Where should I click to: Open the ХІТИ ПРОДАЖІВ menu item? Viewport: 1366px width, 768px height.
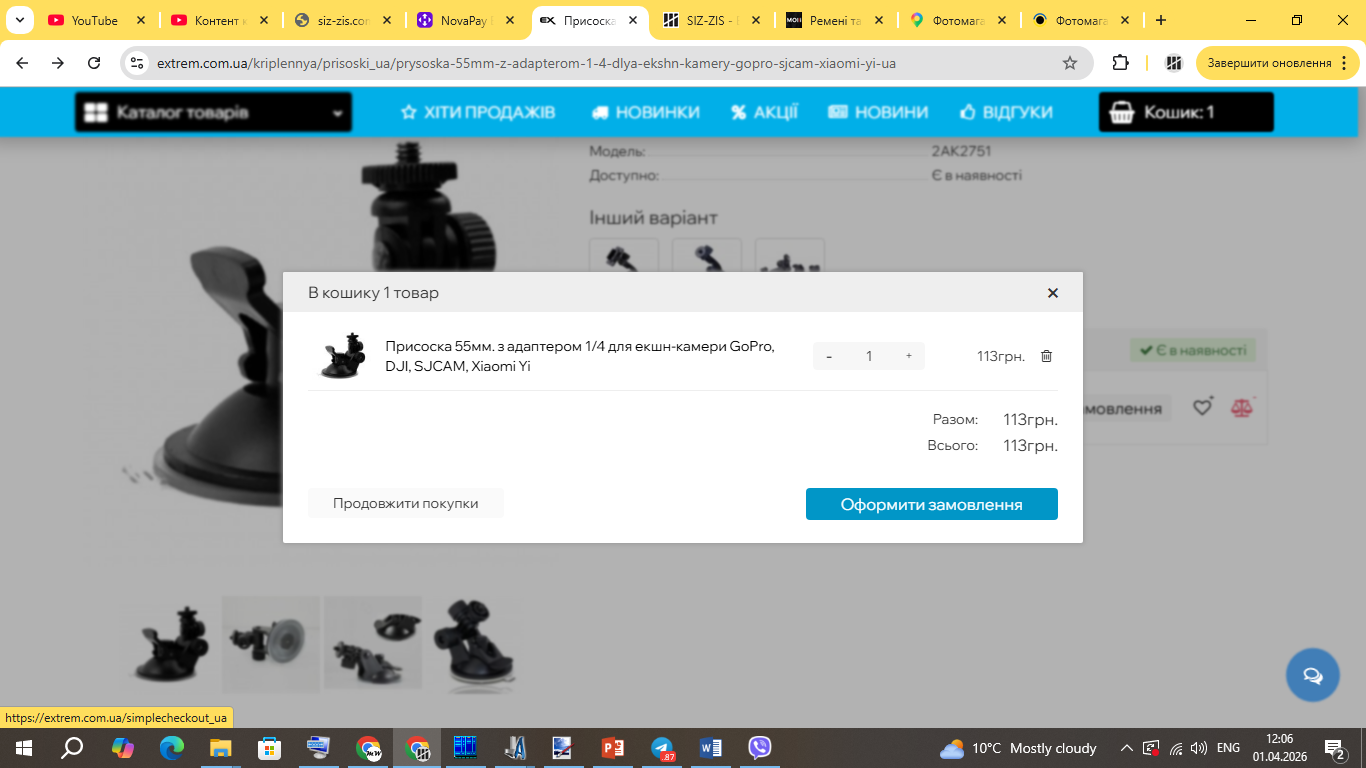478,112
